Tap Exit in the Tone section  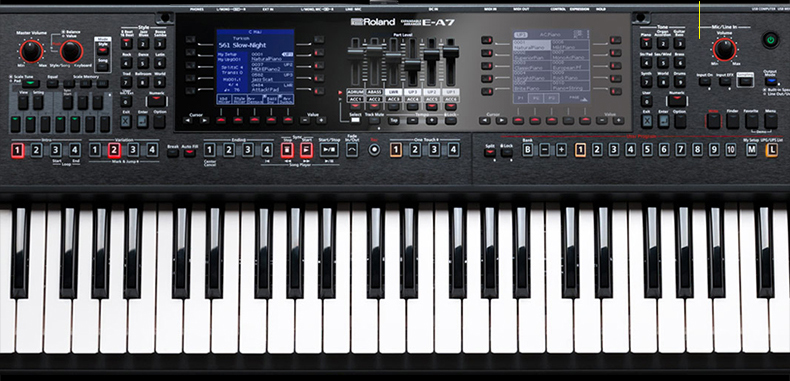point(646,121)
